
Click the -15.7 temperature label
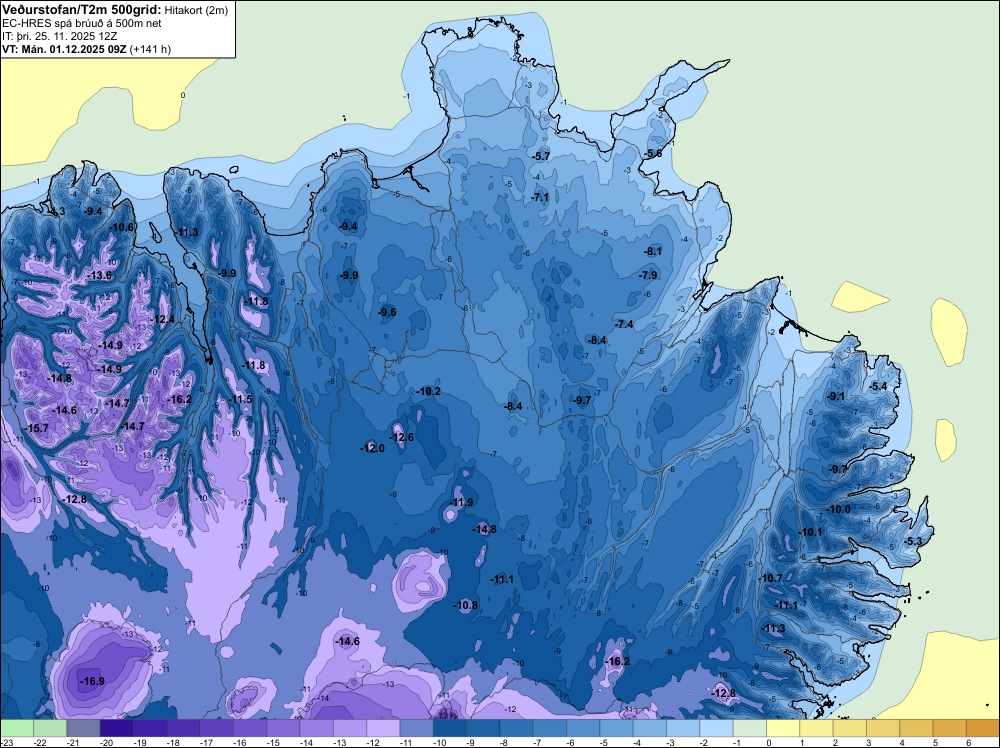pos(36,428)
